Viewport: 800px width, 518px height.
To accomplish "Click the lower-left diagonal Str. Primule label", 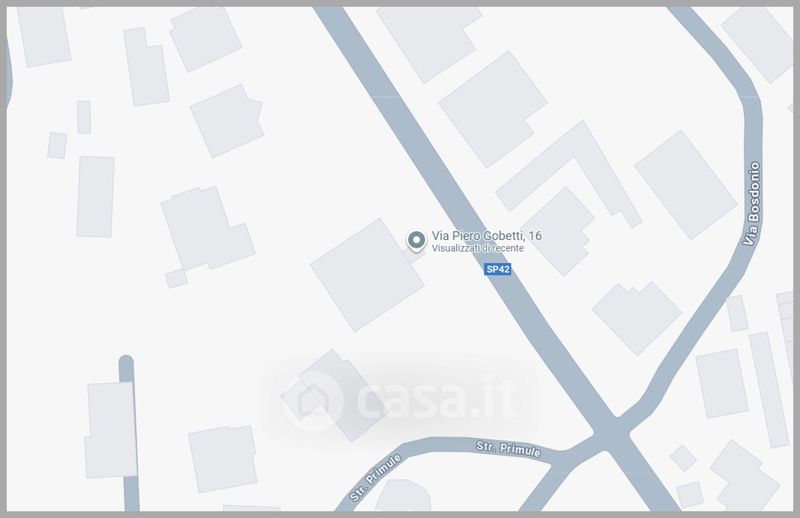I will (x=376, y=477).
